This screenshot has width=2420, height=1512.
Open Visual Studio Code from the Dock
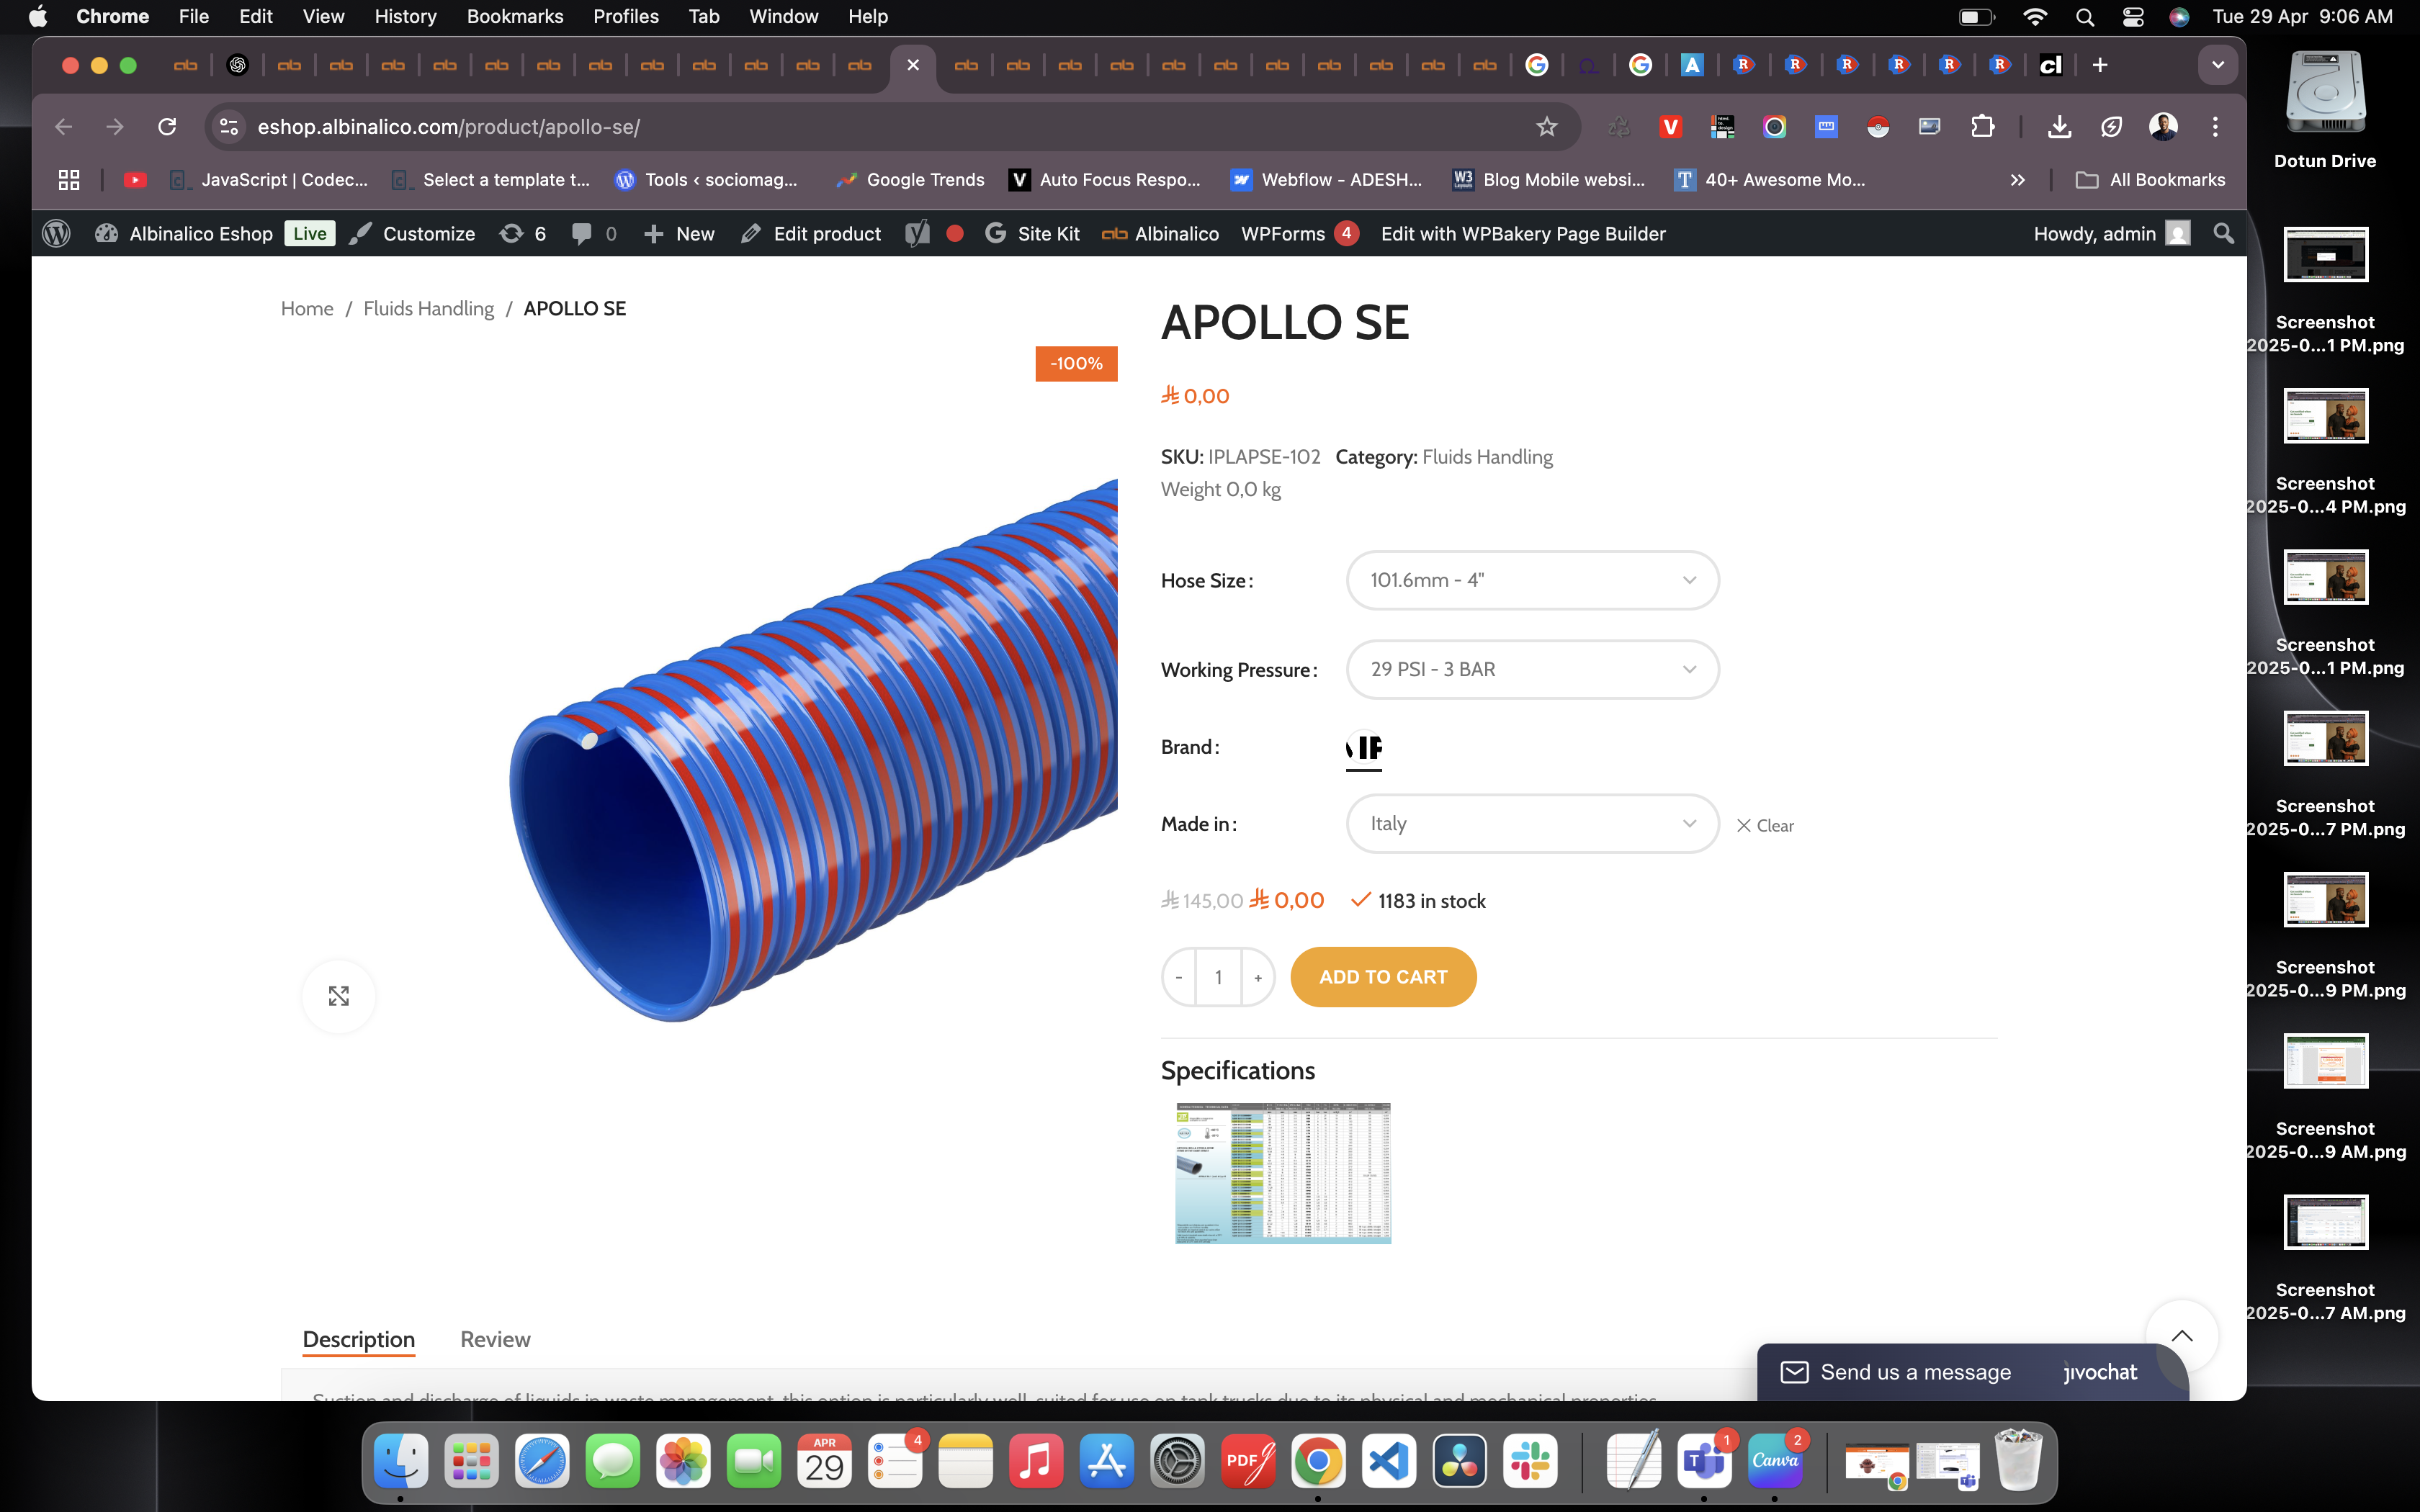[1389, 1461]
